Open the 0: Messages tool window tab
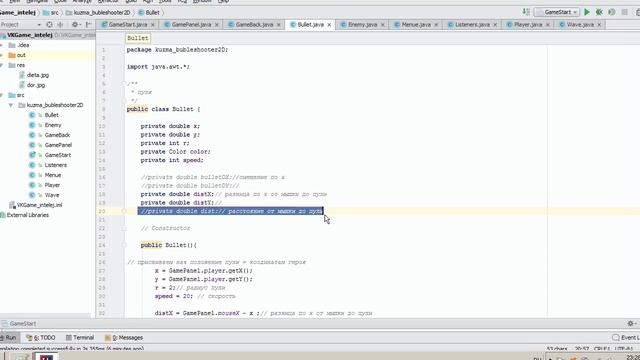The image size is (640, 360). [124, 338]
